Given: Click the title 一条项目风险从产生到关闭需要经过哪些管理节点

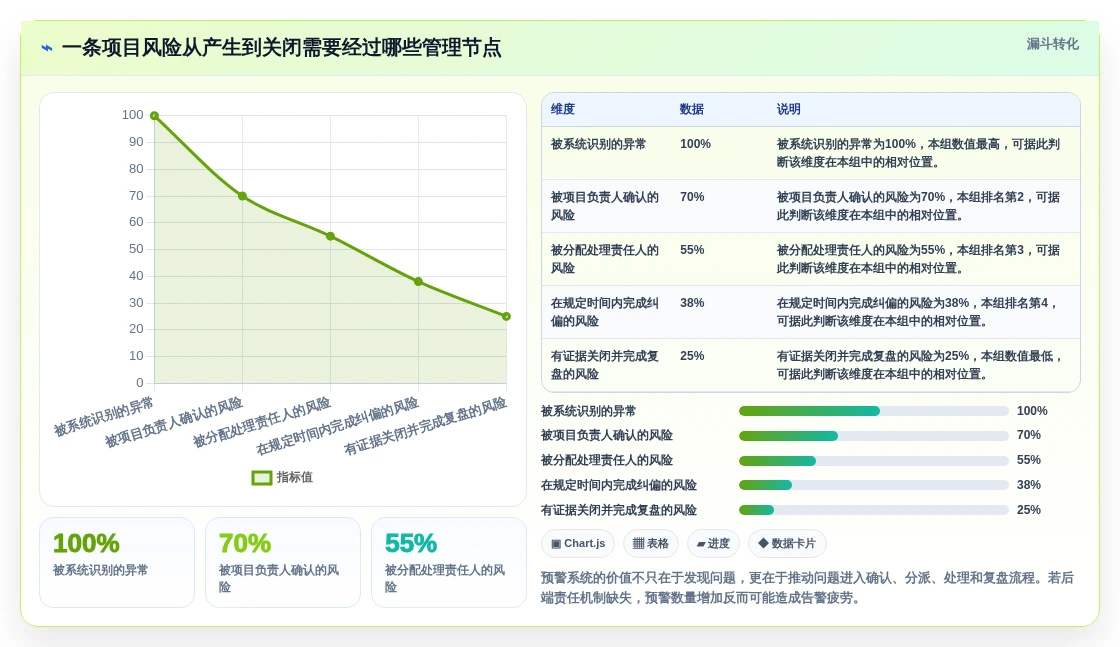Looking at the screenshot, I should coord(281,48).
